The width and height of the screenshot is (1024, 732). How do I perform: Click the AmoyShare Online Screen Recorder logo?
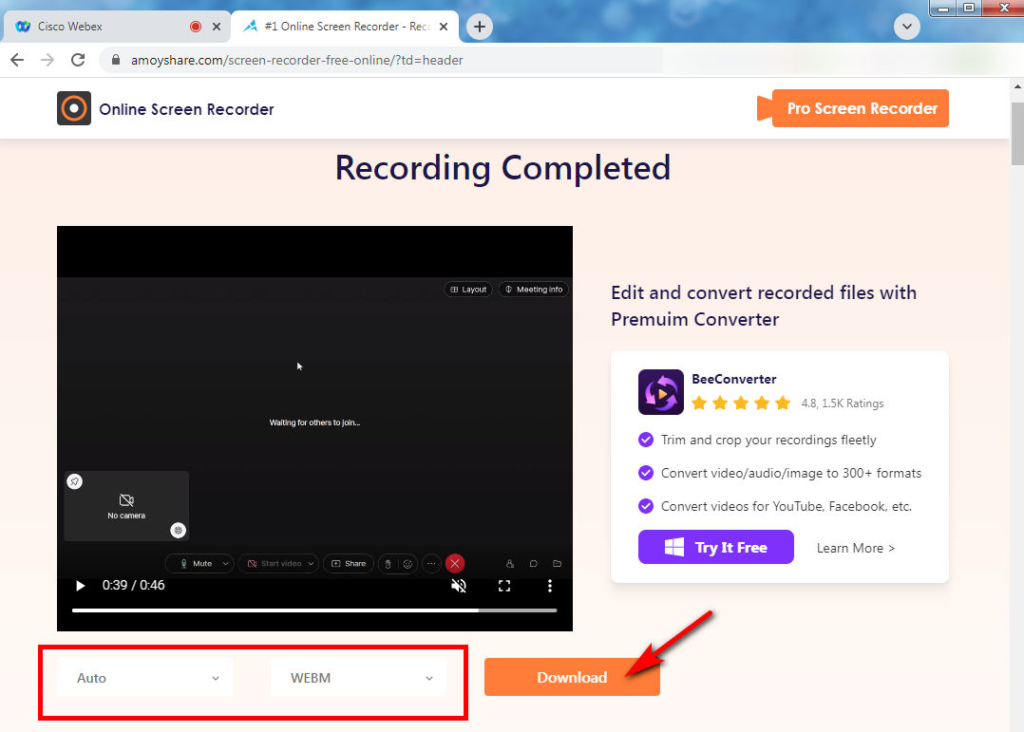click(x=74, y=108)
